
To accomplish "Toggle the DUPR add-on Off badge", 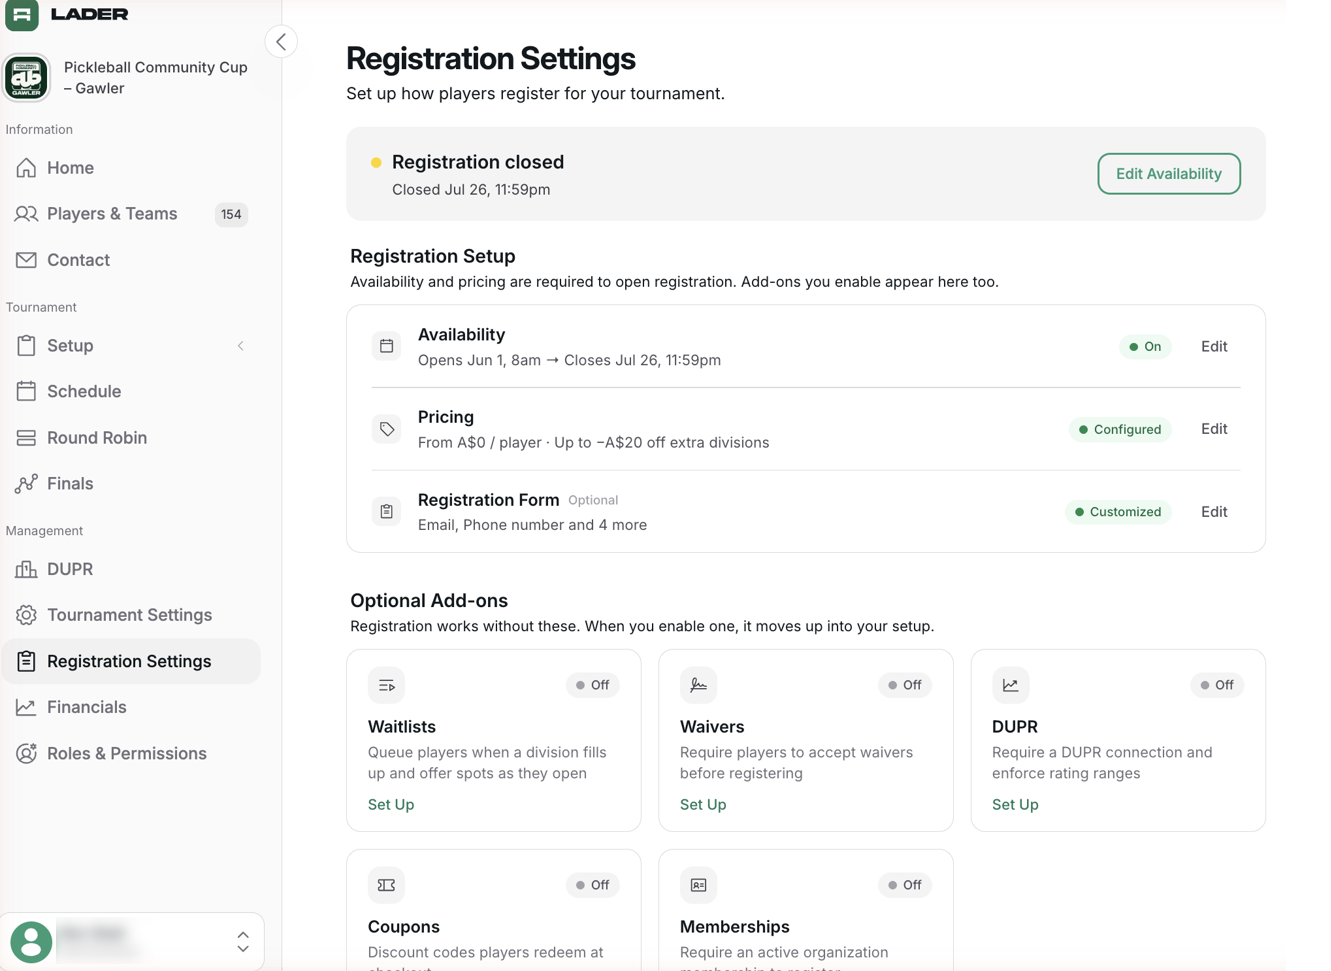I will [1217, 685].
